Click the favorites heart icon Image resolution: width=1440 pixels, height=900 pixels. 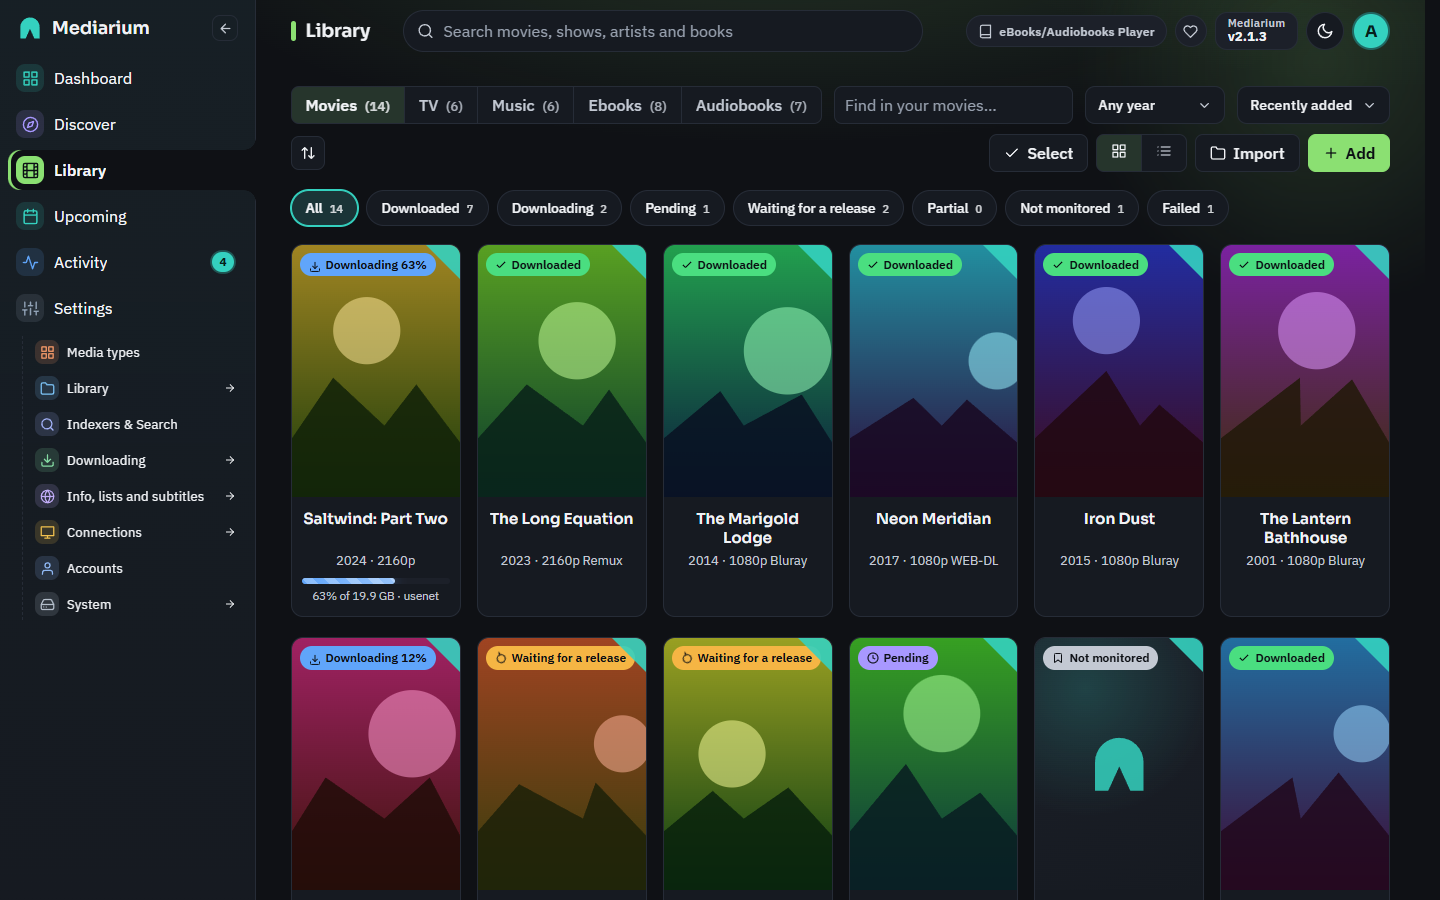point(1190,31)
